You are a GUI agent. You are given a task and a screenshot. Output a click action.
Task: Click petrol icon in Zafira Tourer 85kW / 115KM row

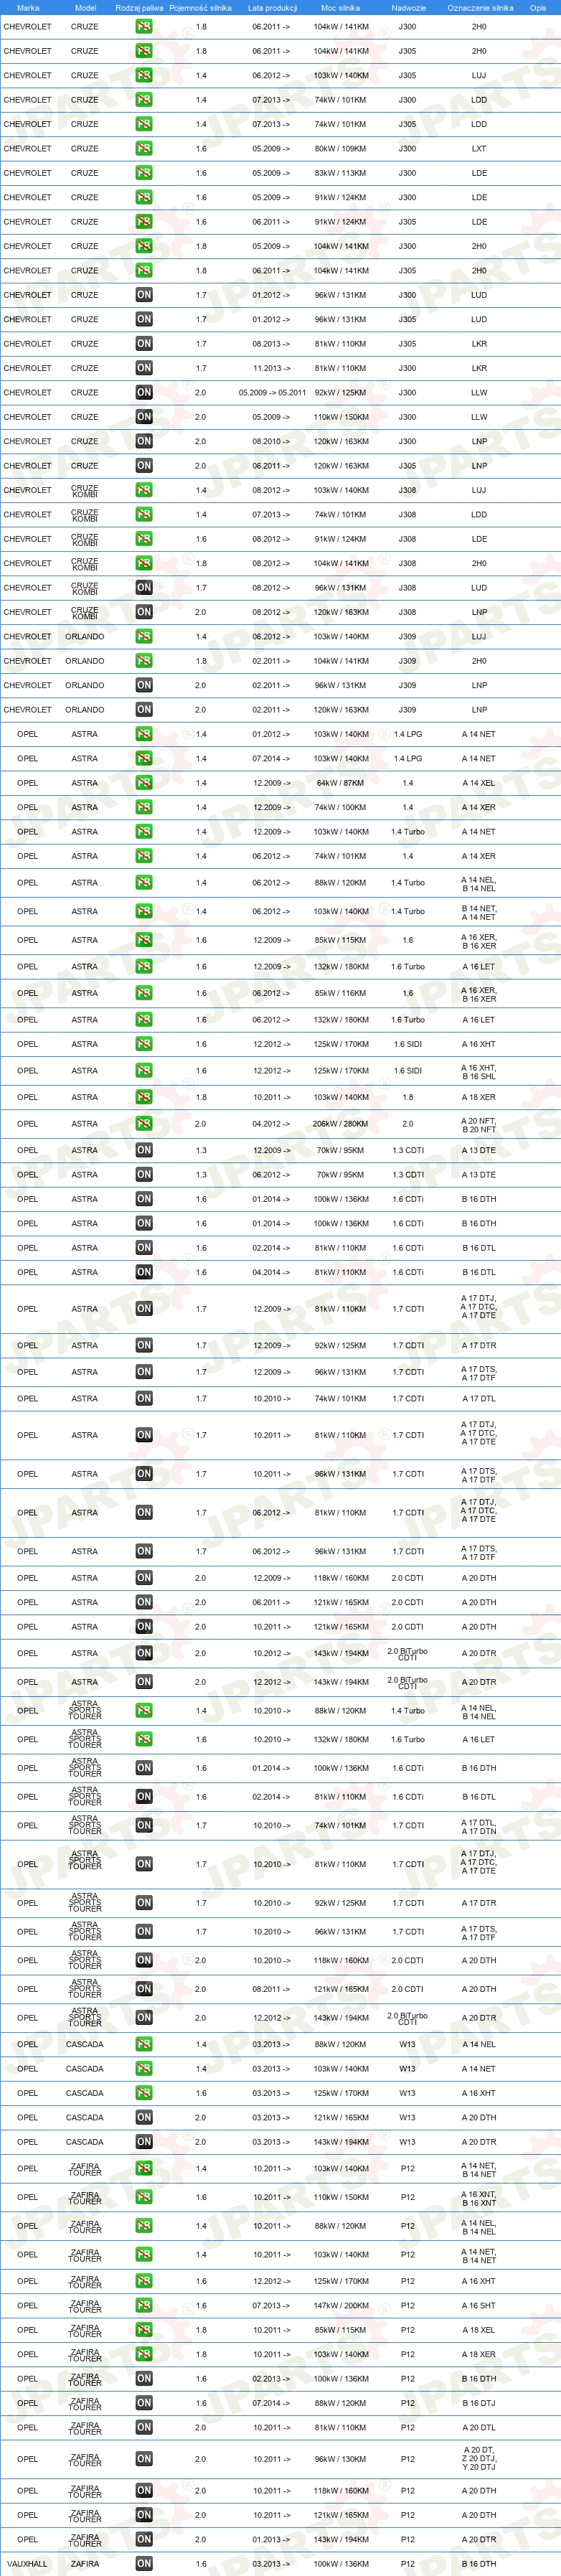click(x=144, y=2330)
